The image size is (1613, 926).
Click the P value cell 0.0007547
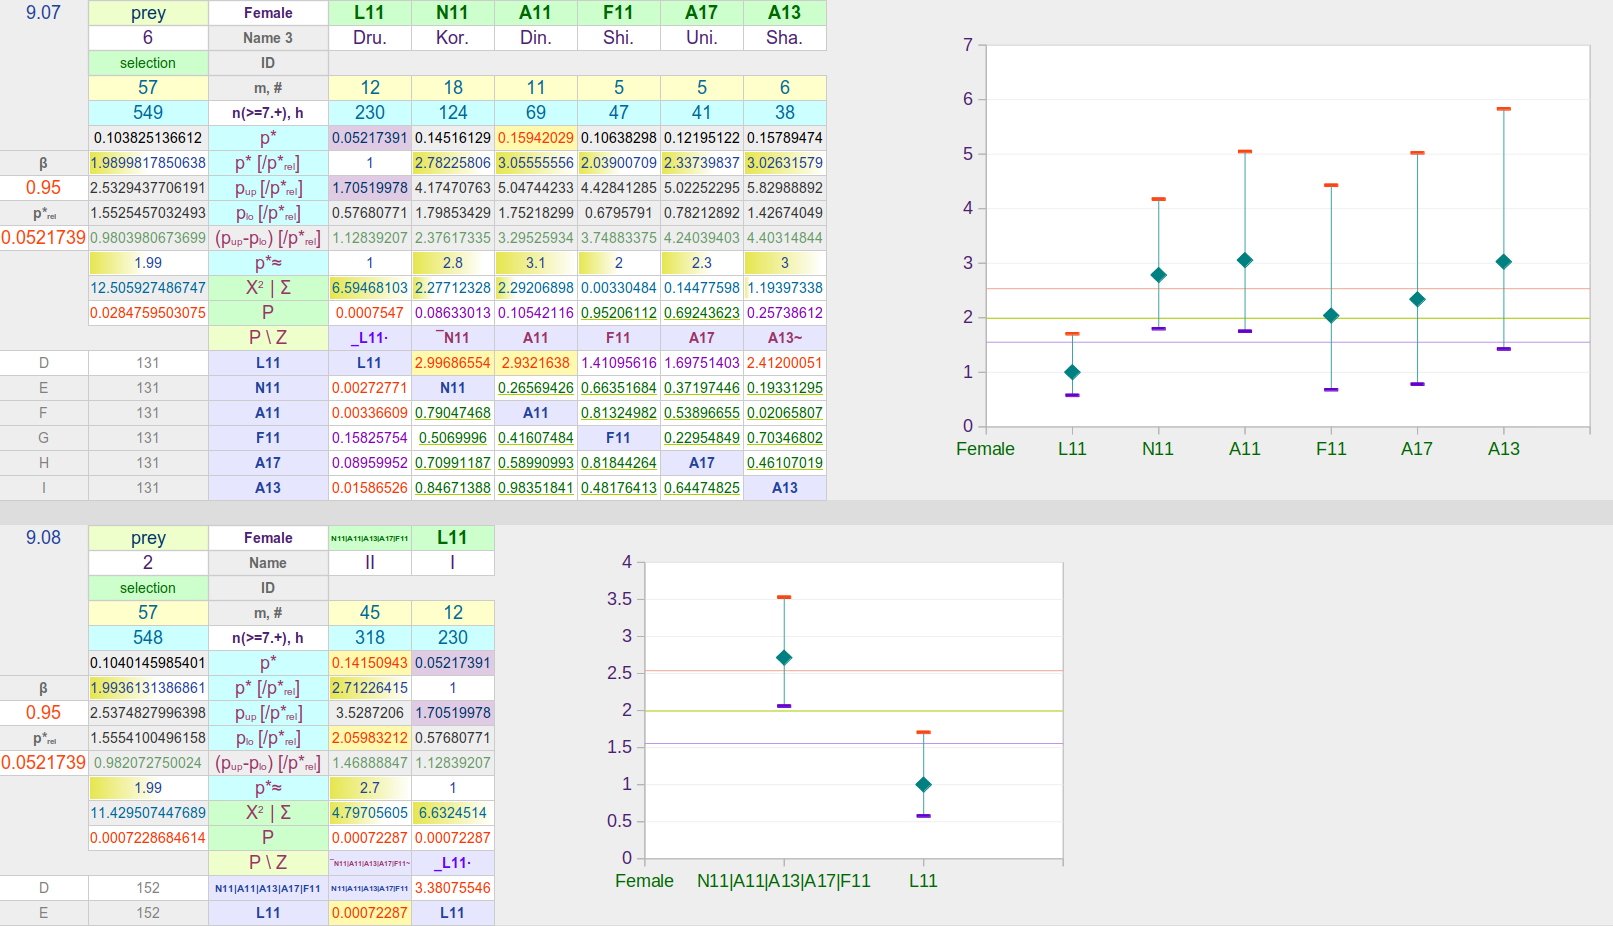tap(369, 313)
